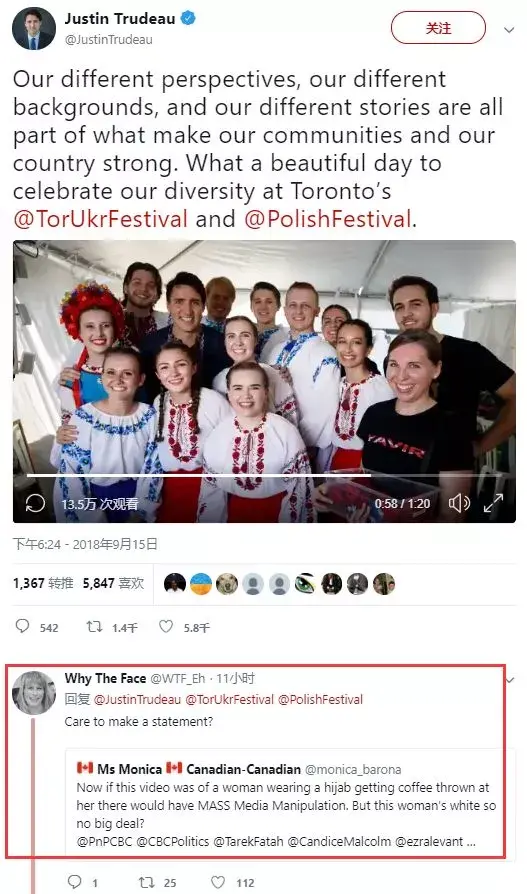527x894 pixels.
Task: Open Justin Trudeau's profile avatar
Action: coord(34,29)
